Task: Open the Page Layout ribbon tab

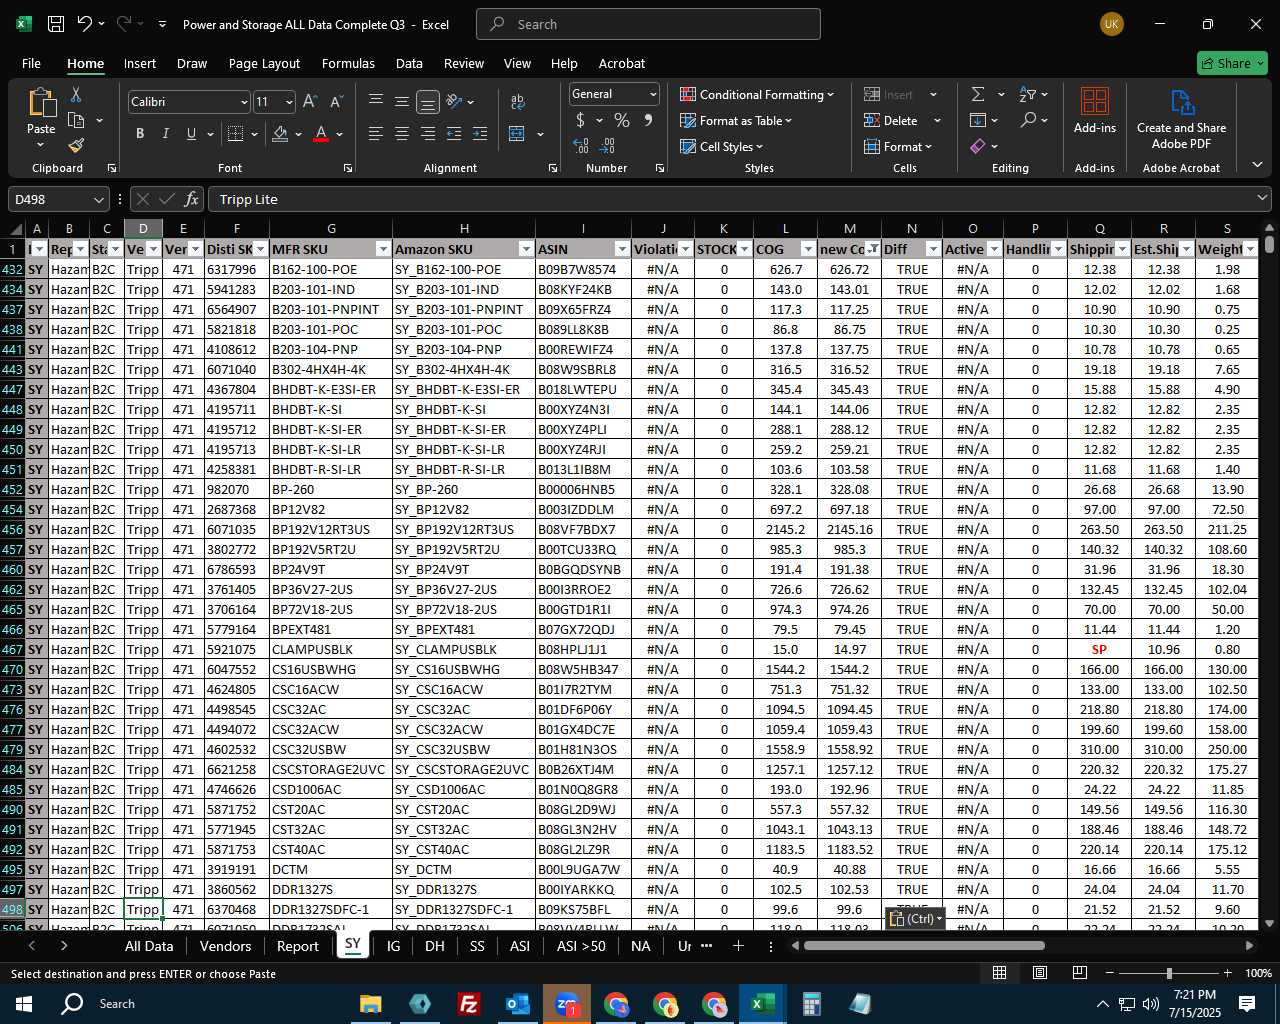Action: [x=264, y=63]
